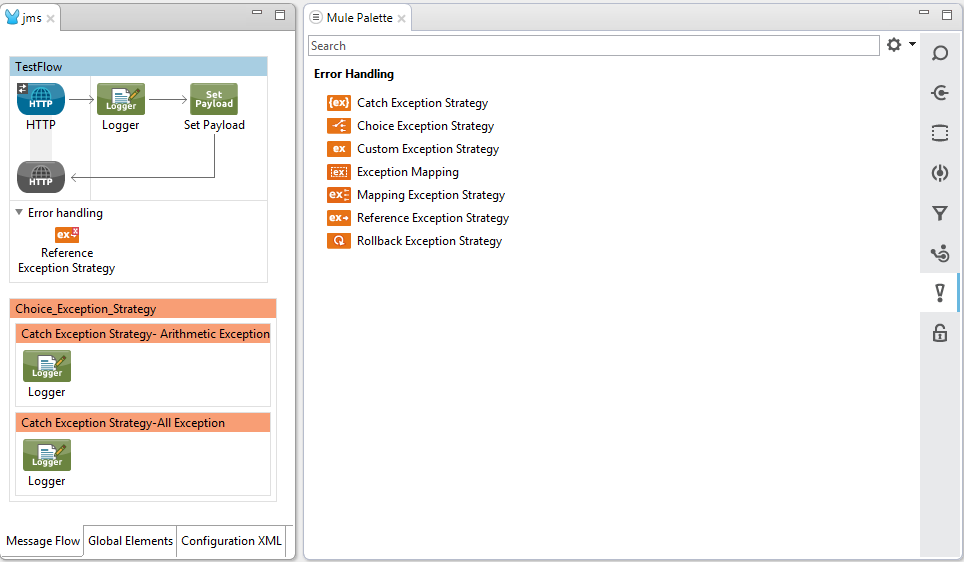
Task: Click the Exception Mapping label in palette
Action: [408, 172]
